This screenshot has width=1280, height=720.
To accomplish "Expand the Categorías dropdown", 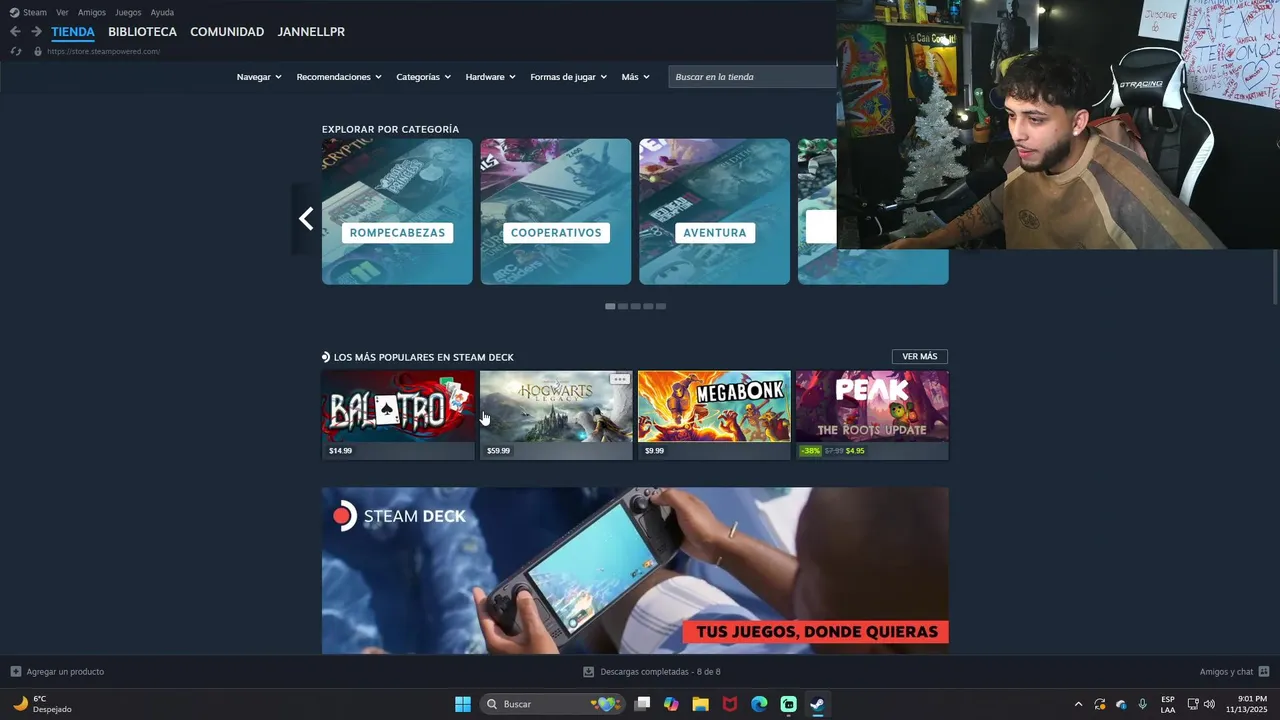I will (423, 77).
